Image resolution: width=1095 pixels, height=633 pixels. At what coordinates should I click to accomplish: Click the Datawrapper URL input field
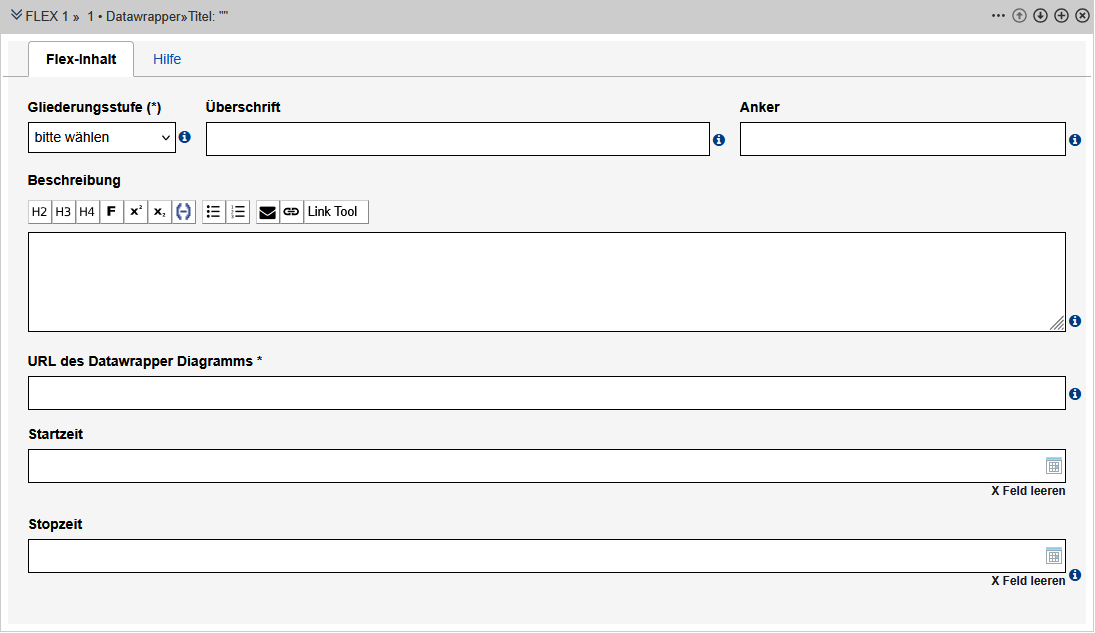(x=546, y=393)
